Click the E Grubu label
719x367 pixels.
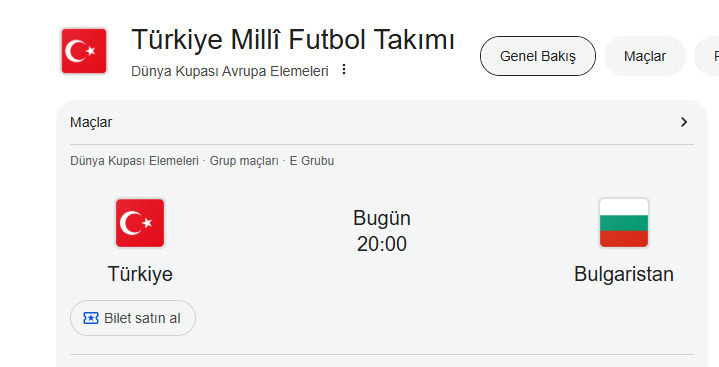[312, 161]
